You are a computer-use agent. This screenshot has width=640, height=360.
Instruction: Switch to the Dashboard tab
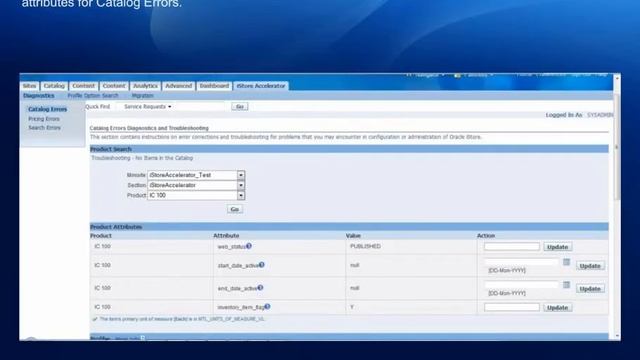click(x=214, y=86)
